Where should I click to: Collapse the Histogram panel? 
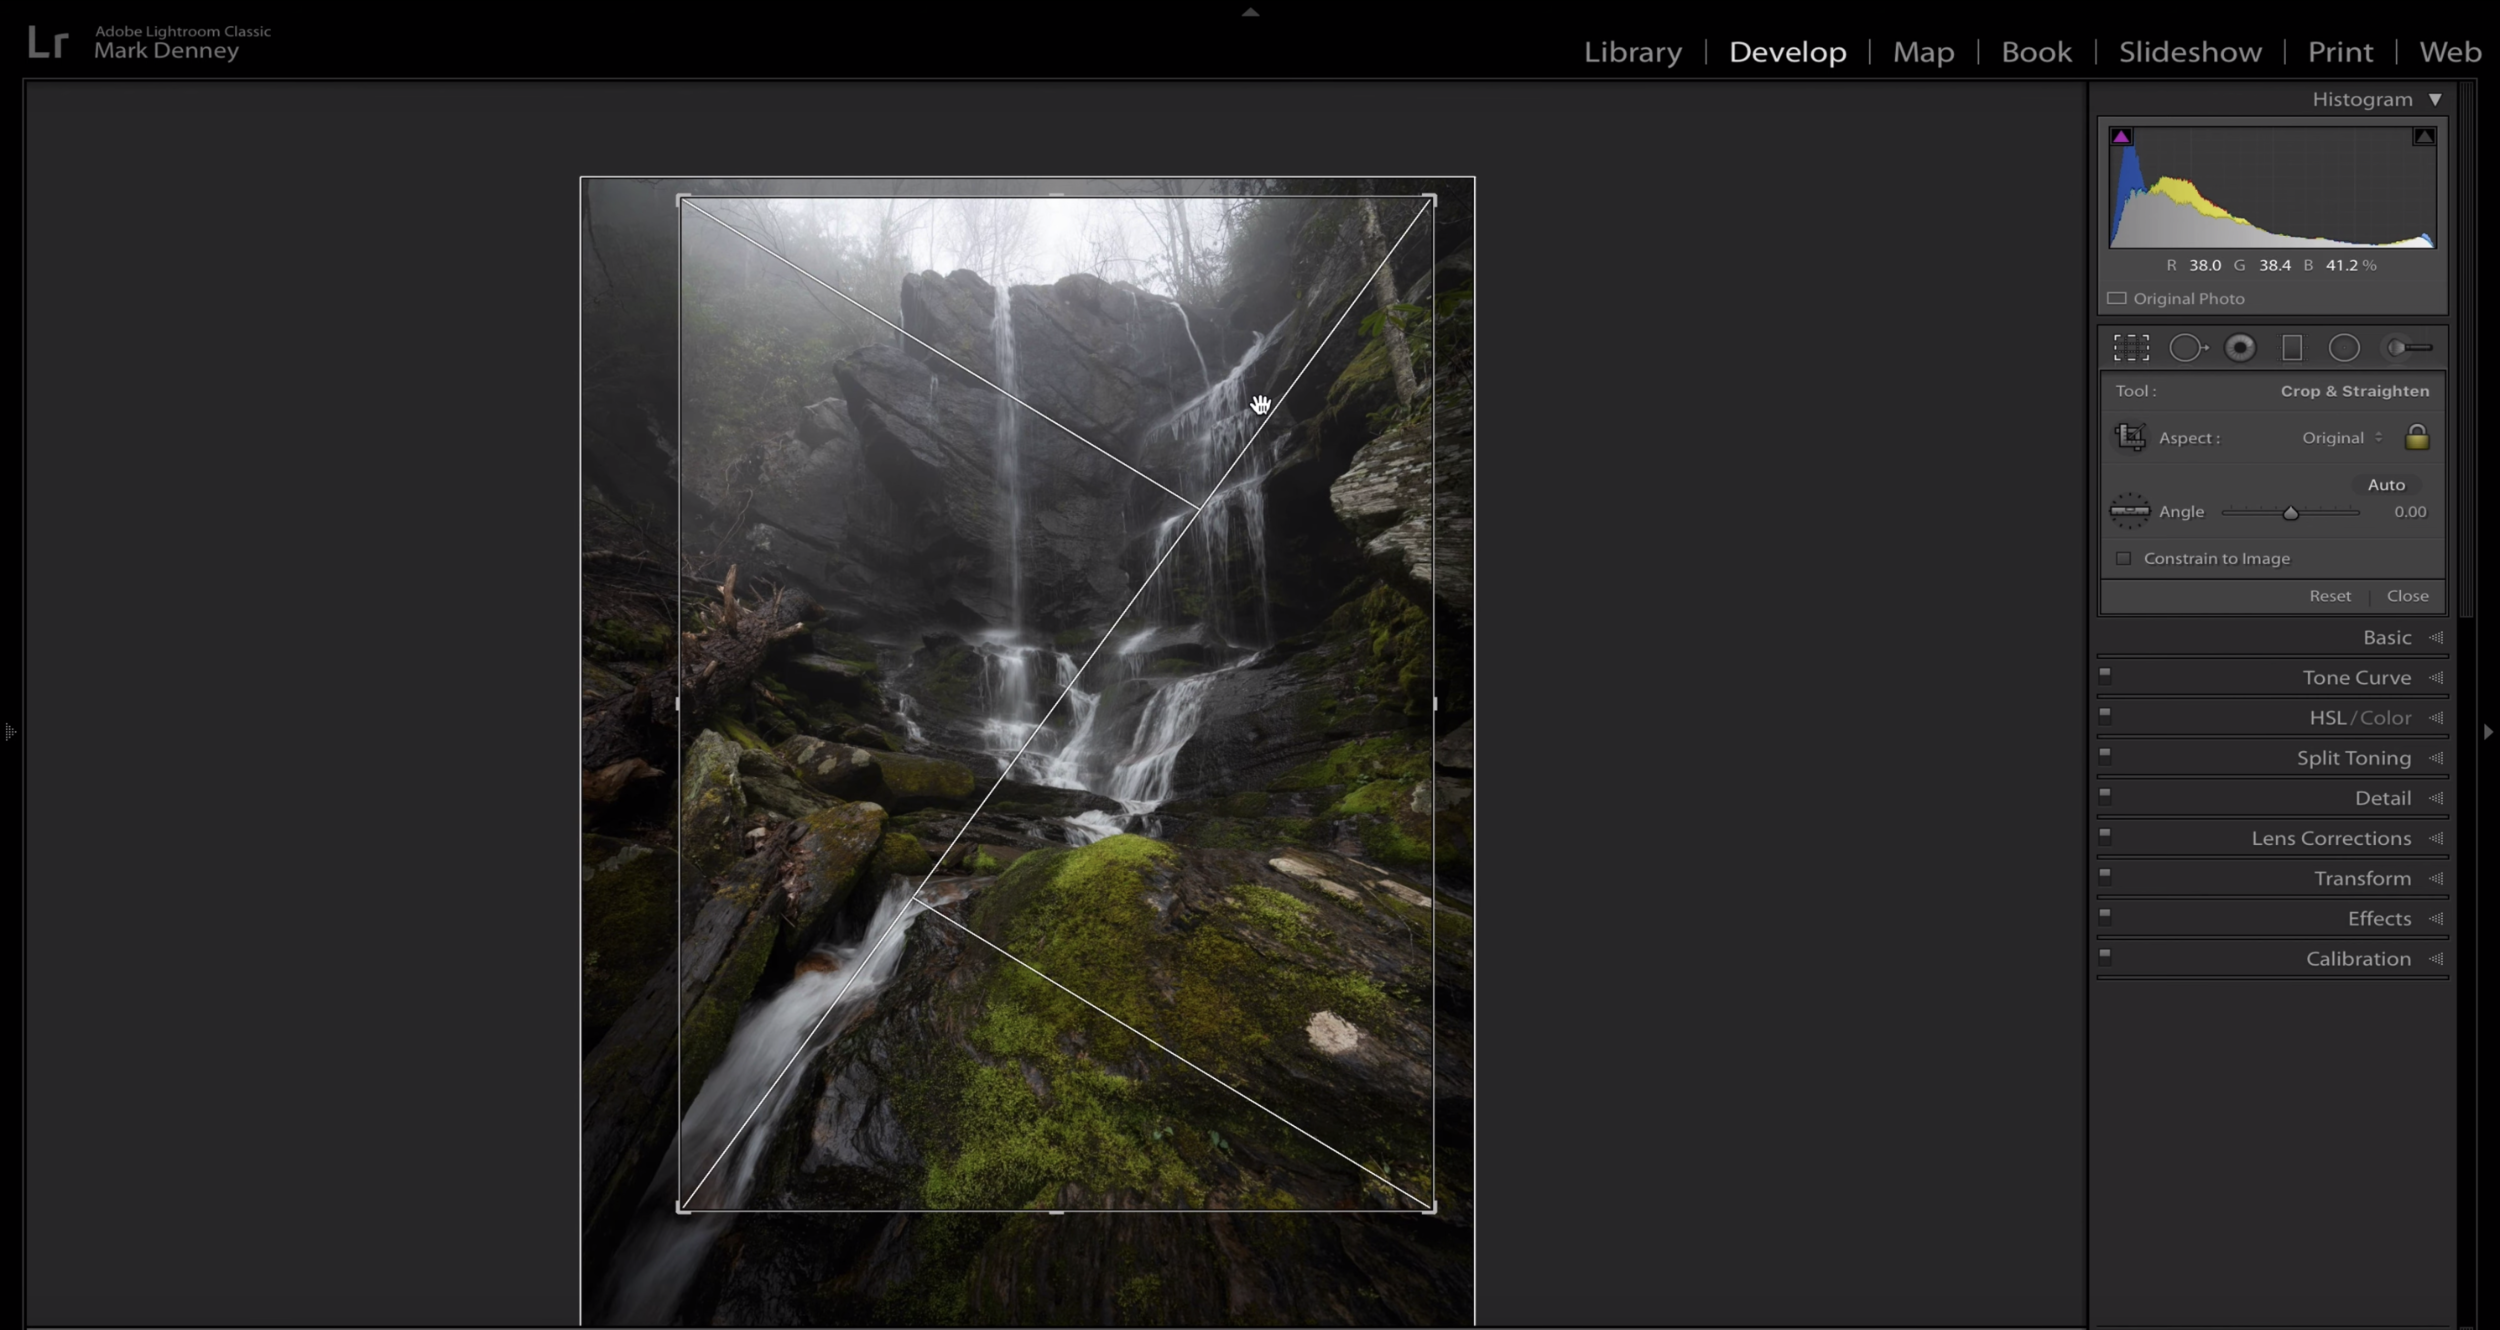pos(2434,98)
